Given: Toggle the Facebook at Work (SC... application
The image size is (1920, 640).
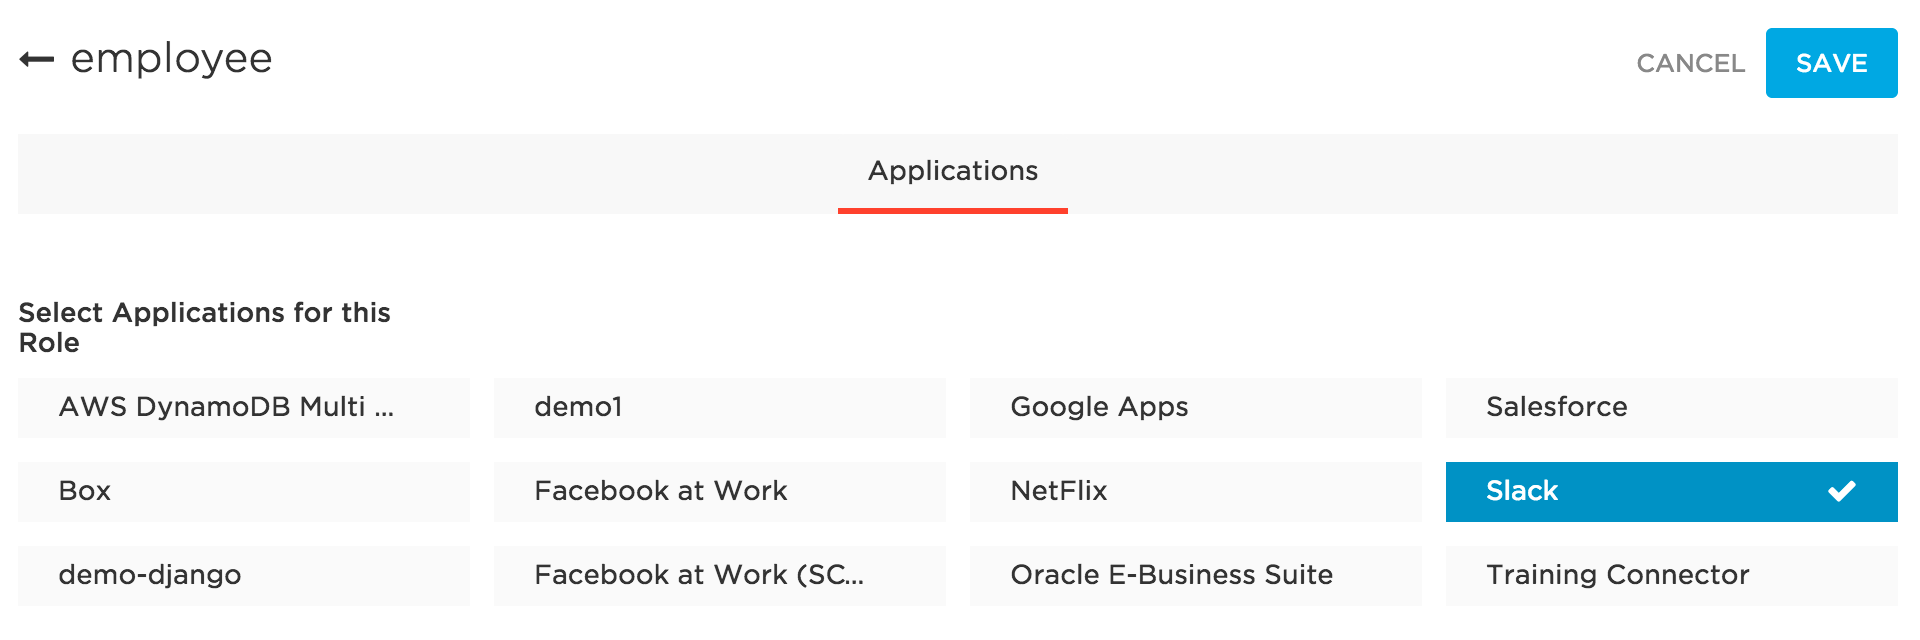Looking at the screenshot, I should (x=719, y=575).
